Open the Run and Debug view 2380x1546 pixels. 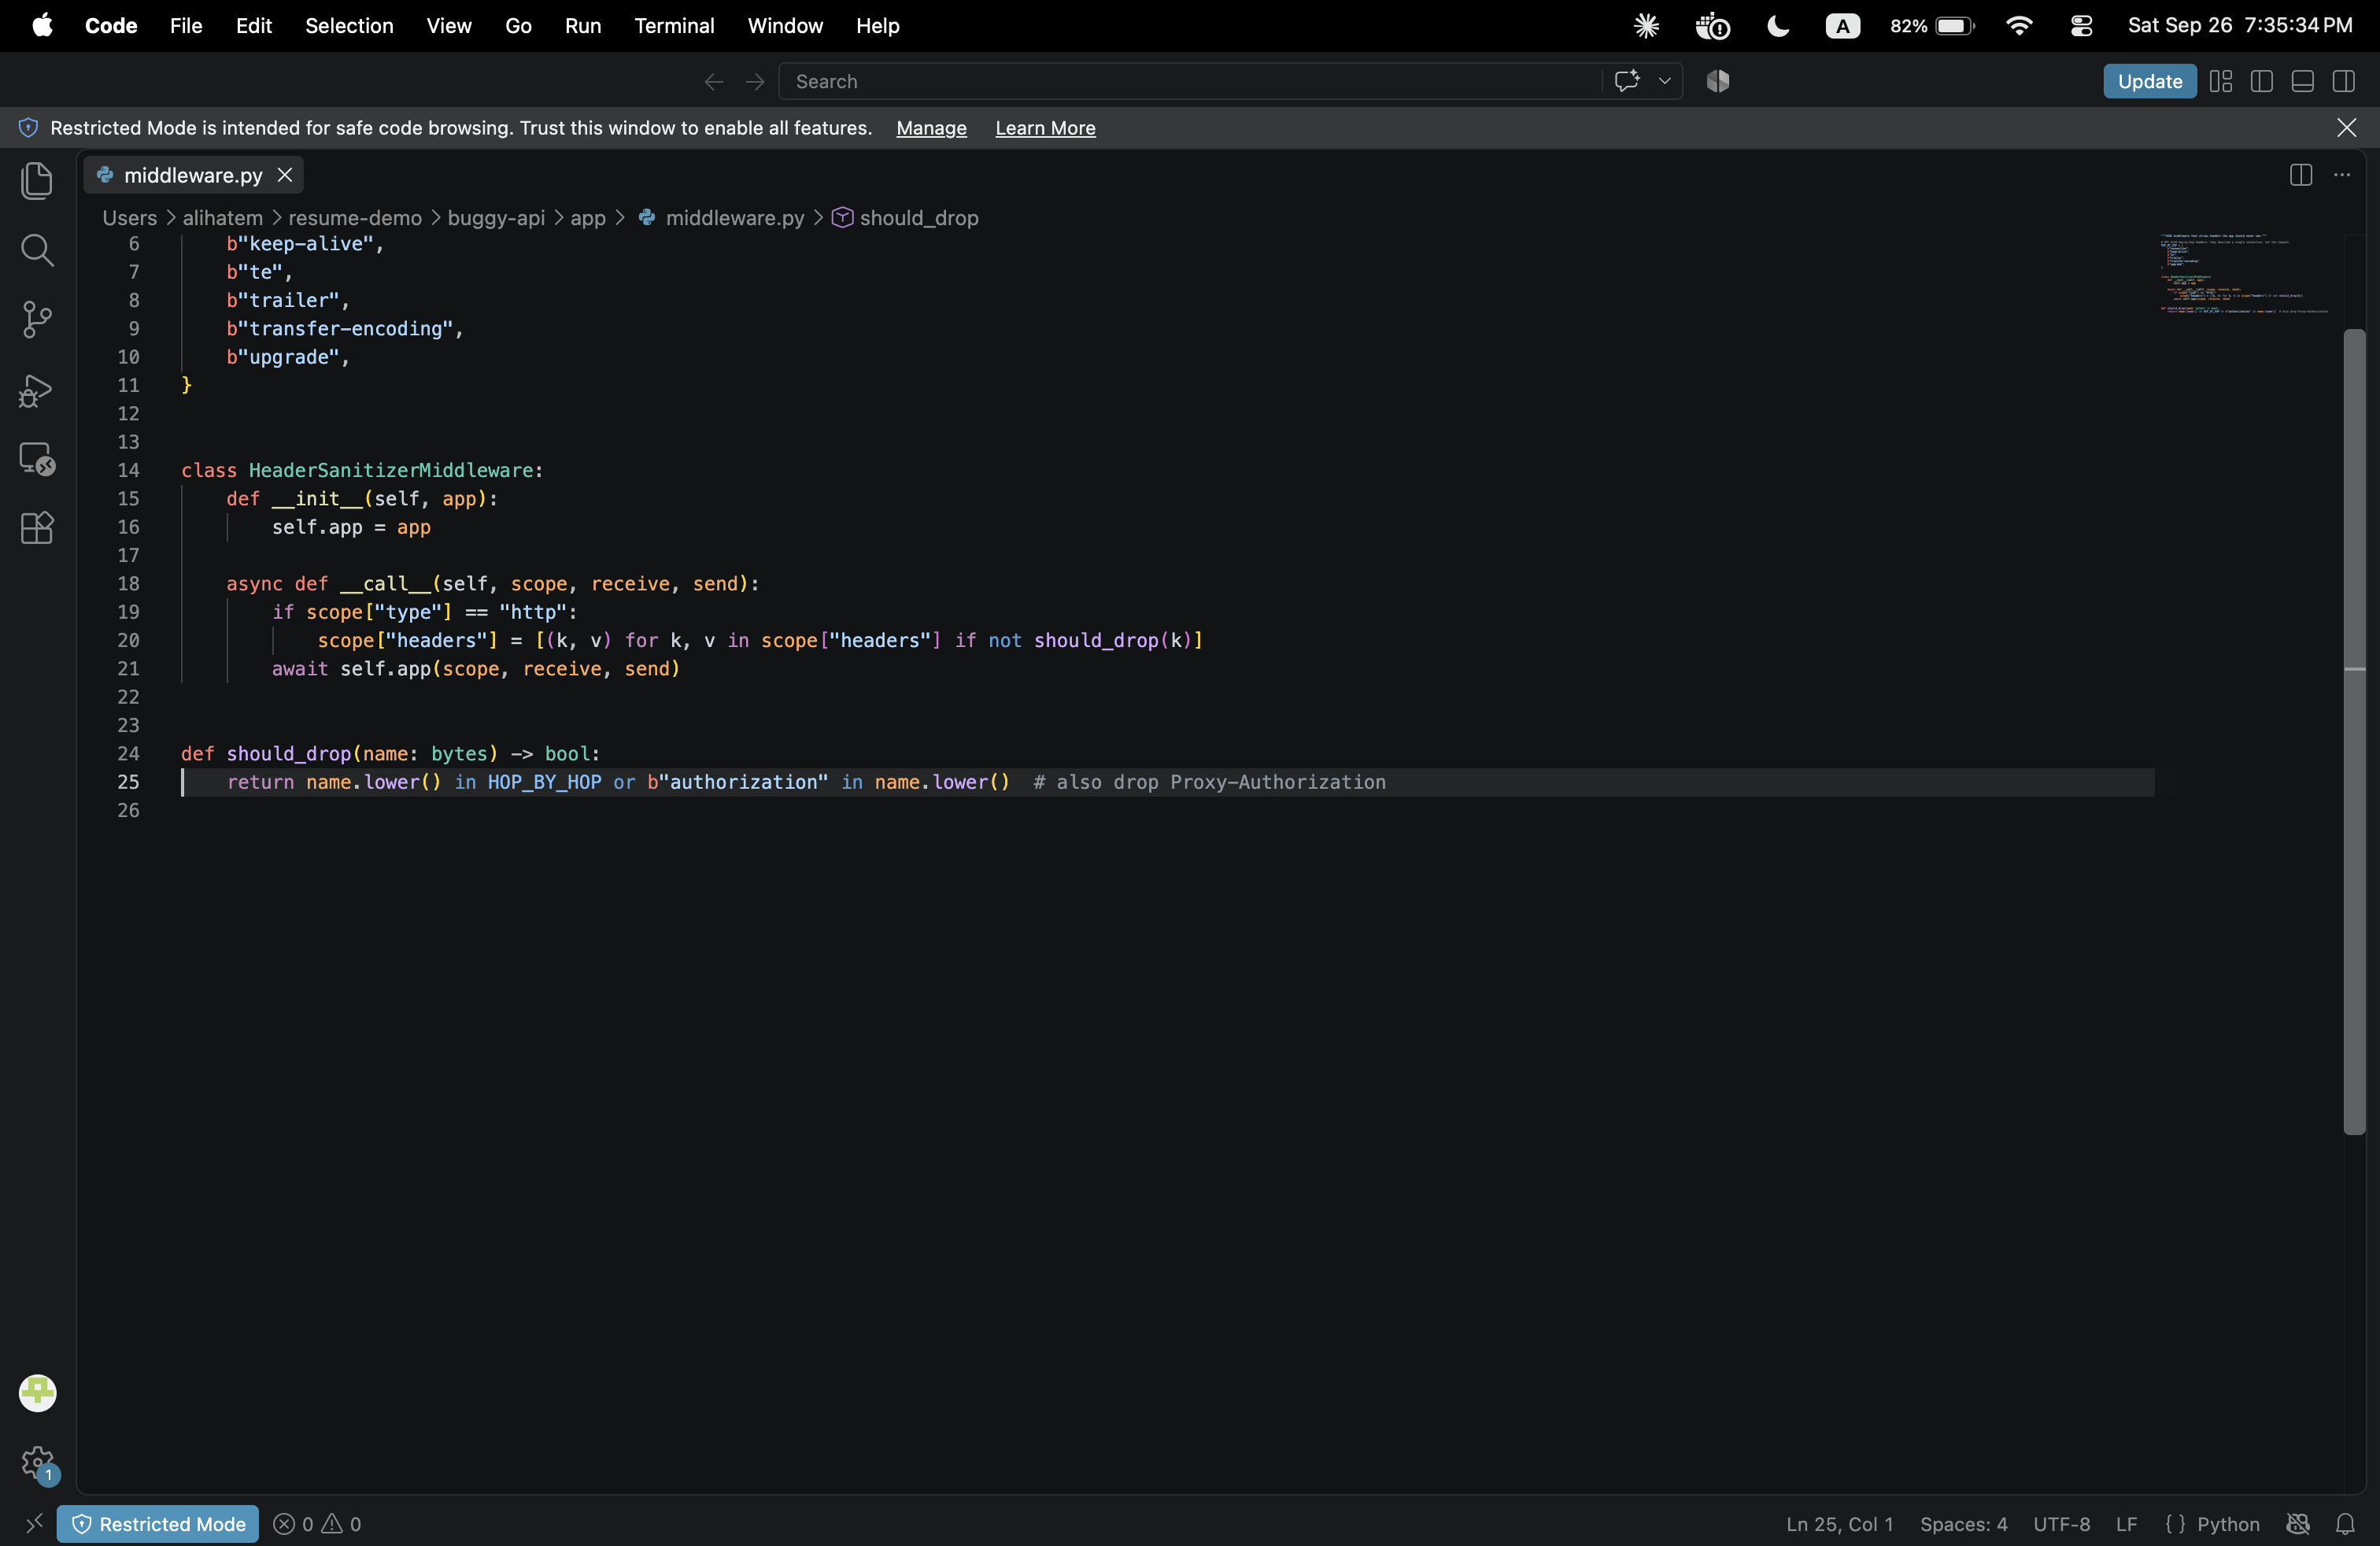point(37,390)
